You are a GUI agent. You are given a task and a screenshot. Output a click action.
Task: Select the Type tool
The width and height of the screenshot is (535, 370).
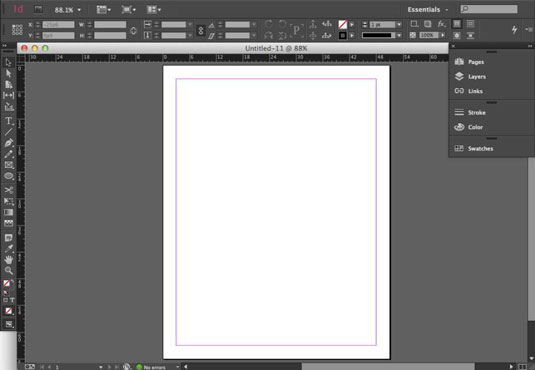click(x=9, y=120)
